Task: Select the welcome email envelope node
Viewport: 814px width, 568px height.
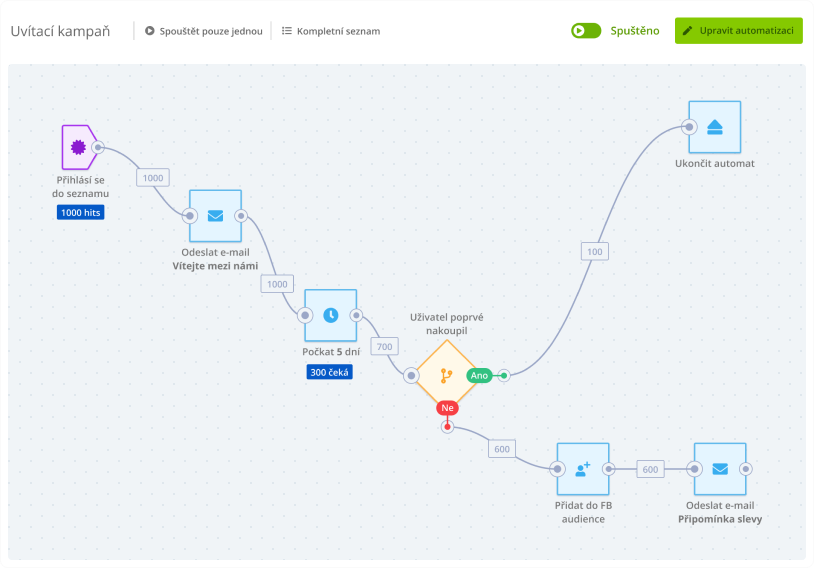Action: point(215,216)
